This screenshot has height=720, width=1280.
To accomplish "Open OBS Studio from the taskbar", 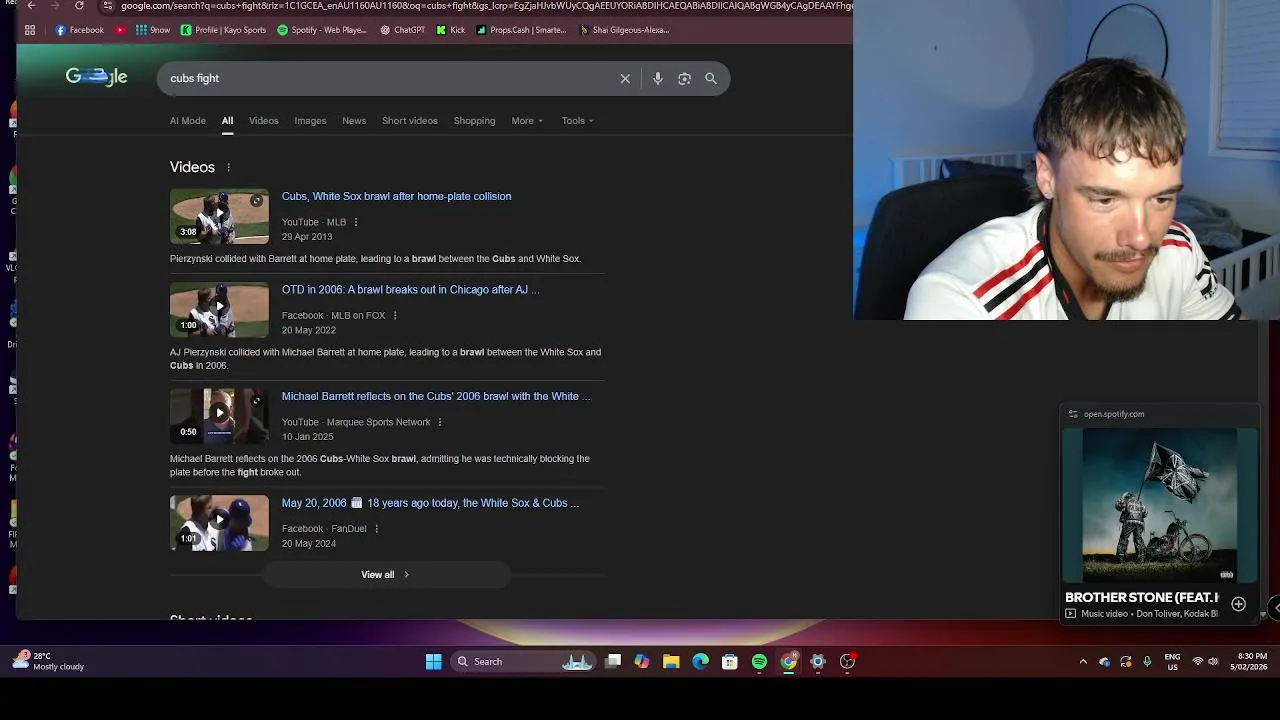I will (x=847, y=661).
